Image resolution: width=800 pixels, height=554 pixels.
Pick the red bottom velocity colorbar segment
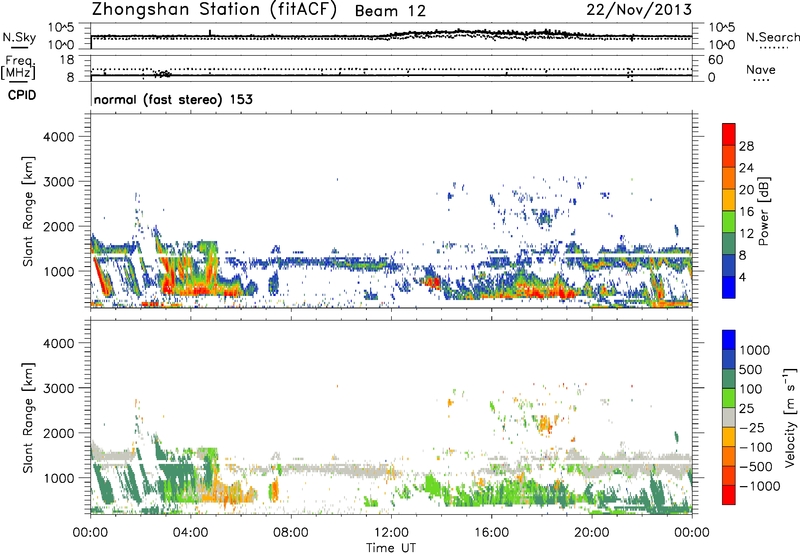729,495
